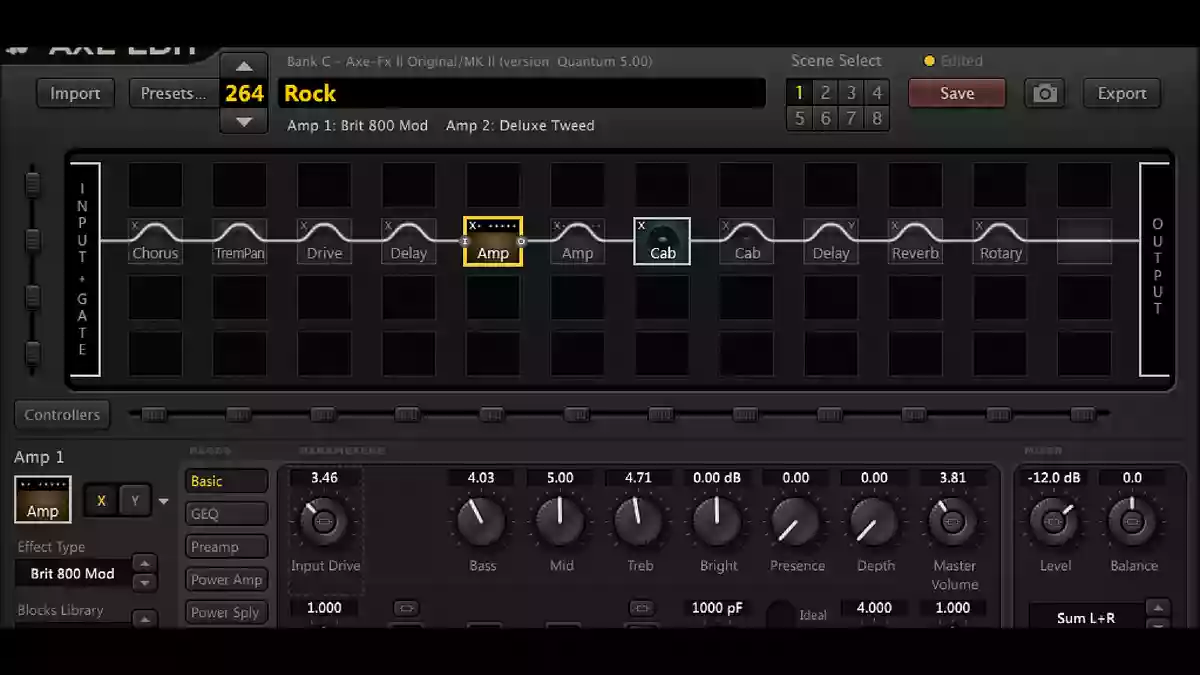Switch to scene 1
1200x675 pixels.
[799, 93]
